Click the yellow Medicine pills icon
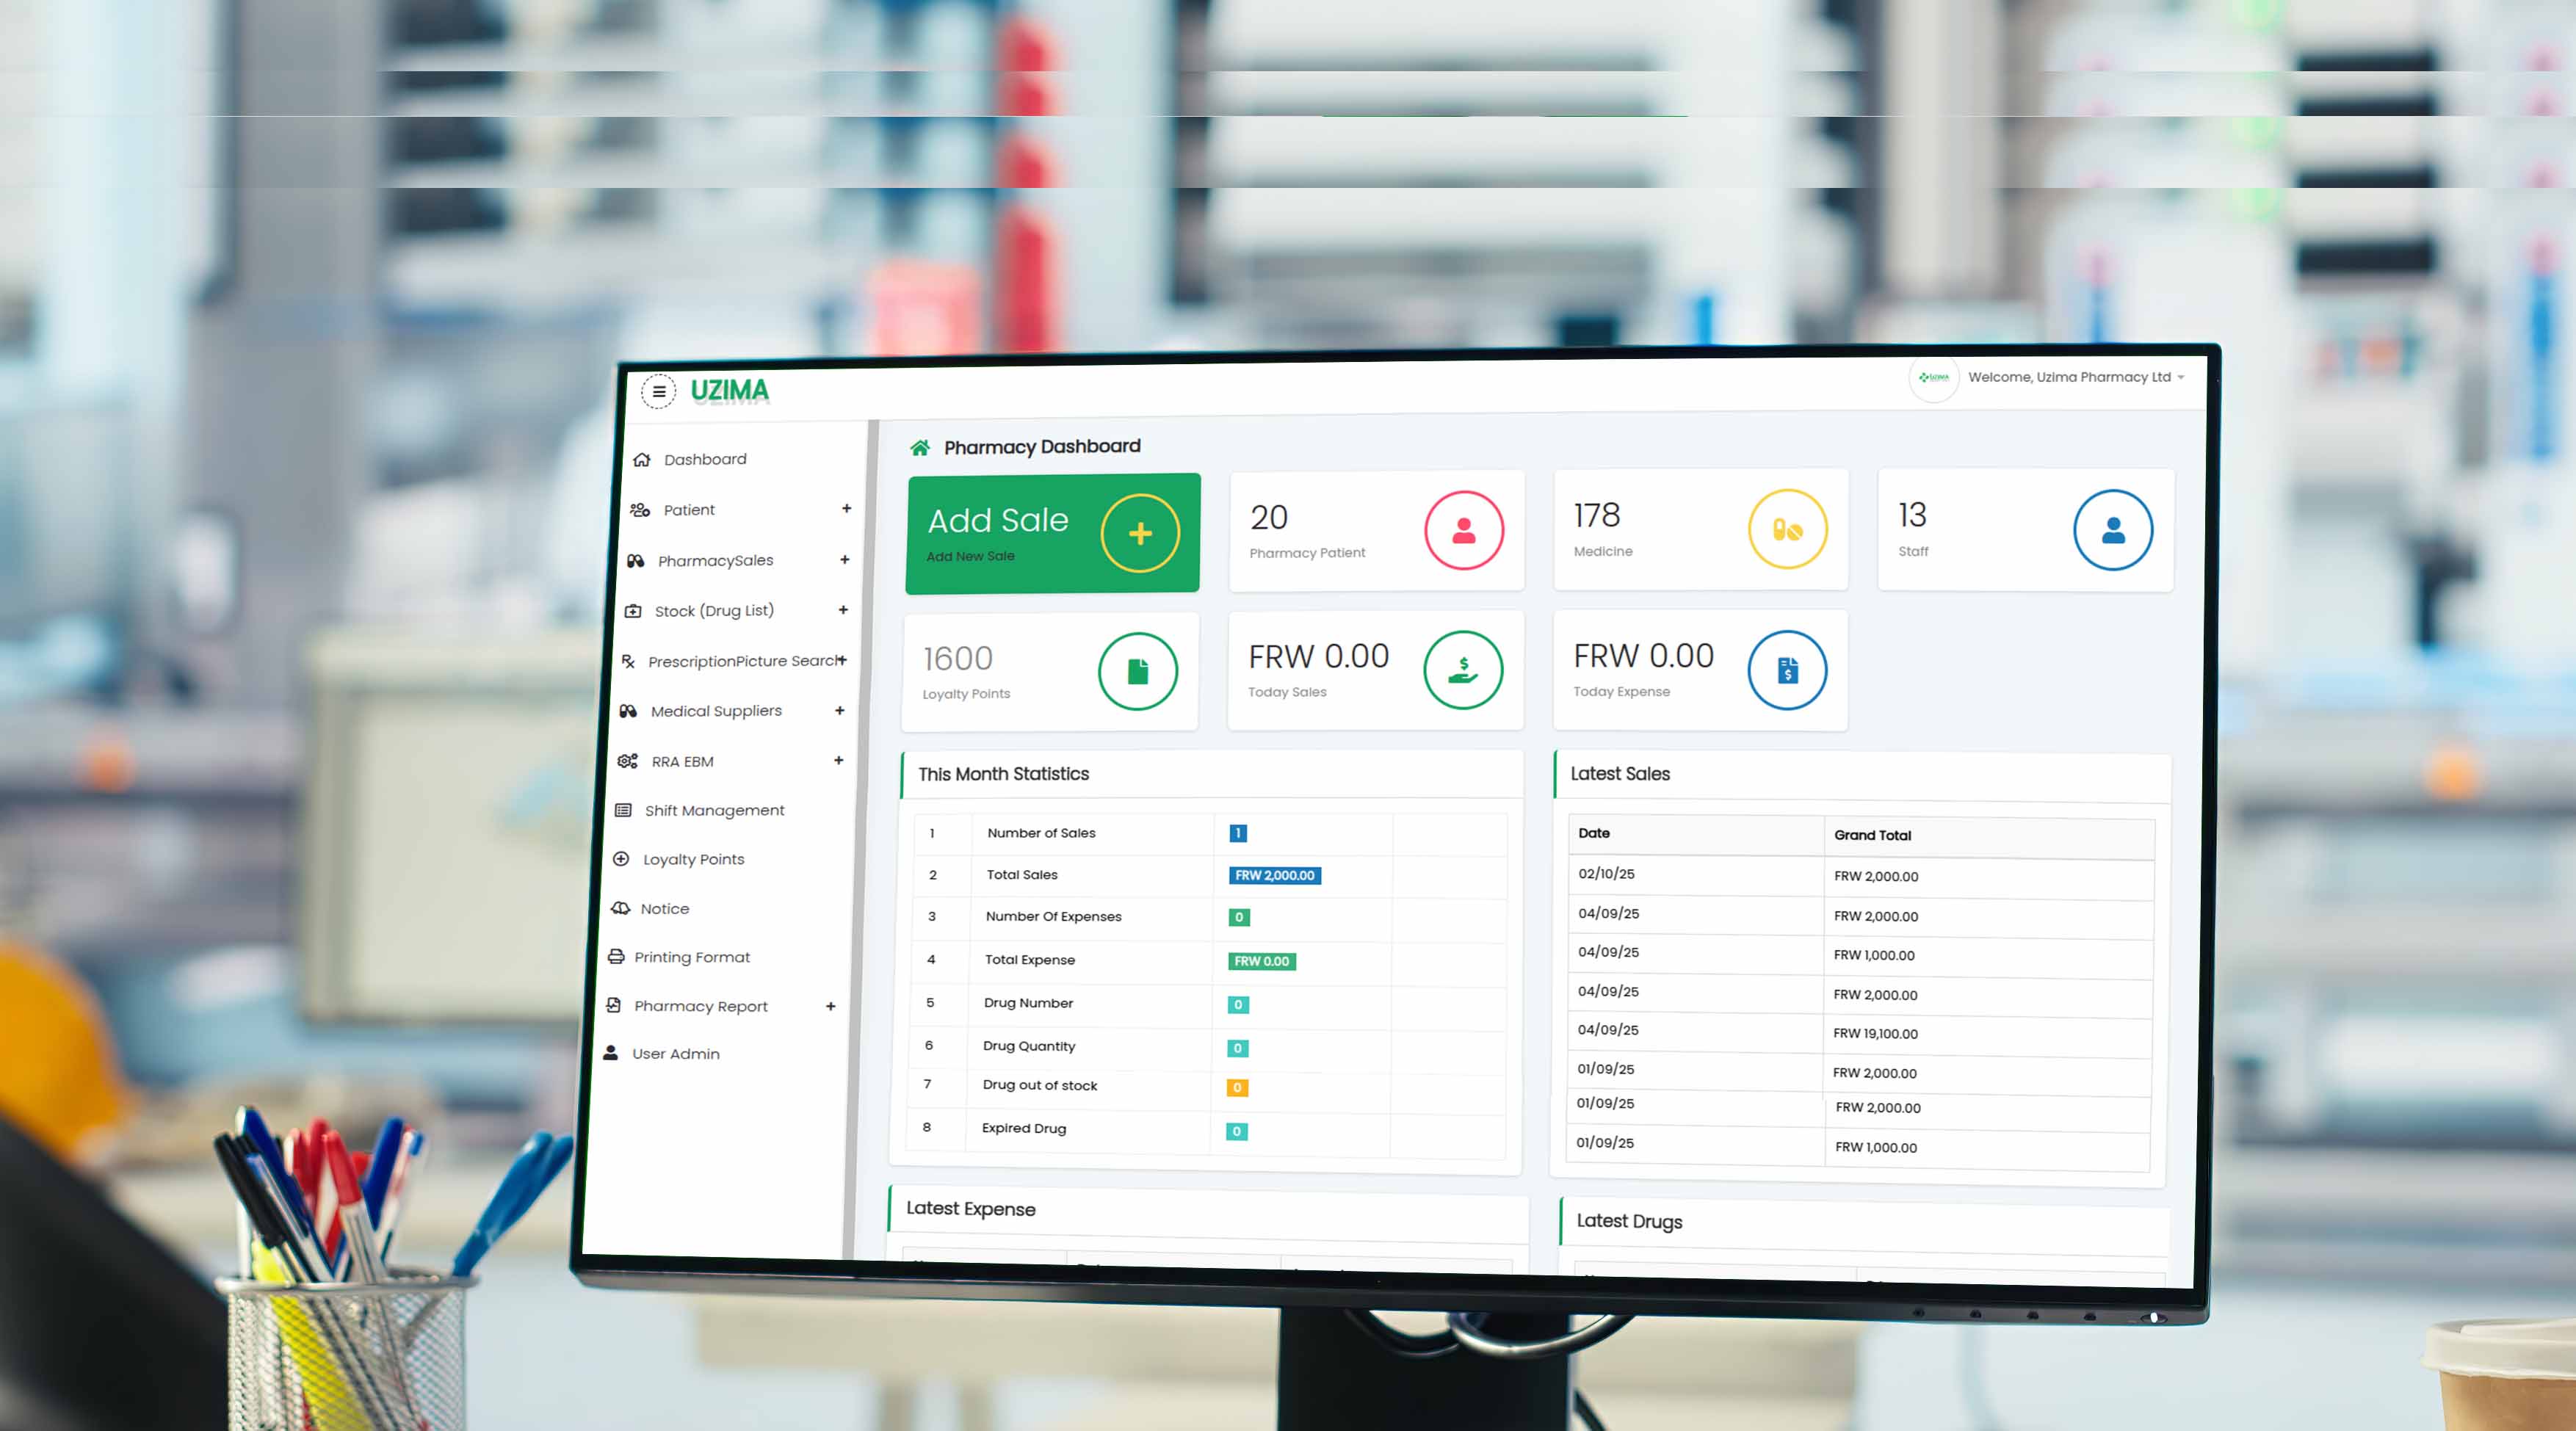This screenshot has width=2576, height=1431. coord(1787,529)
